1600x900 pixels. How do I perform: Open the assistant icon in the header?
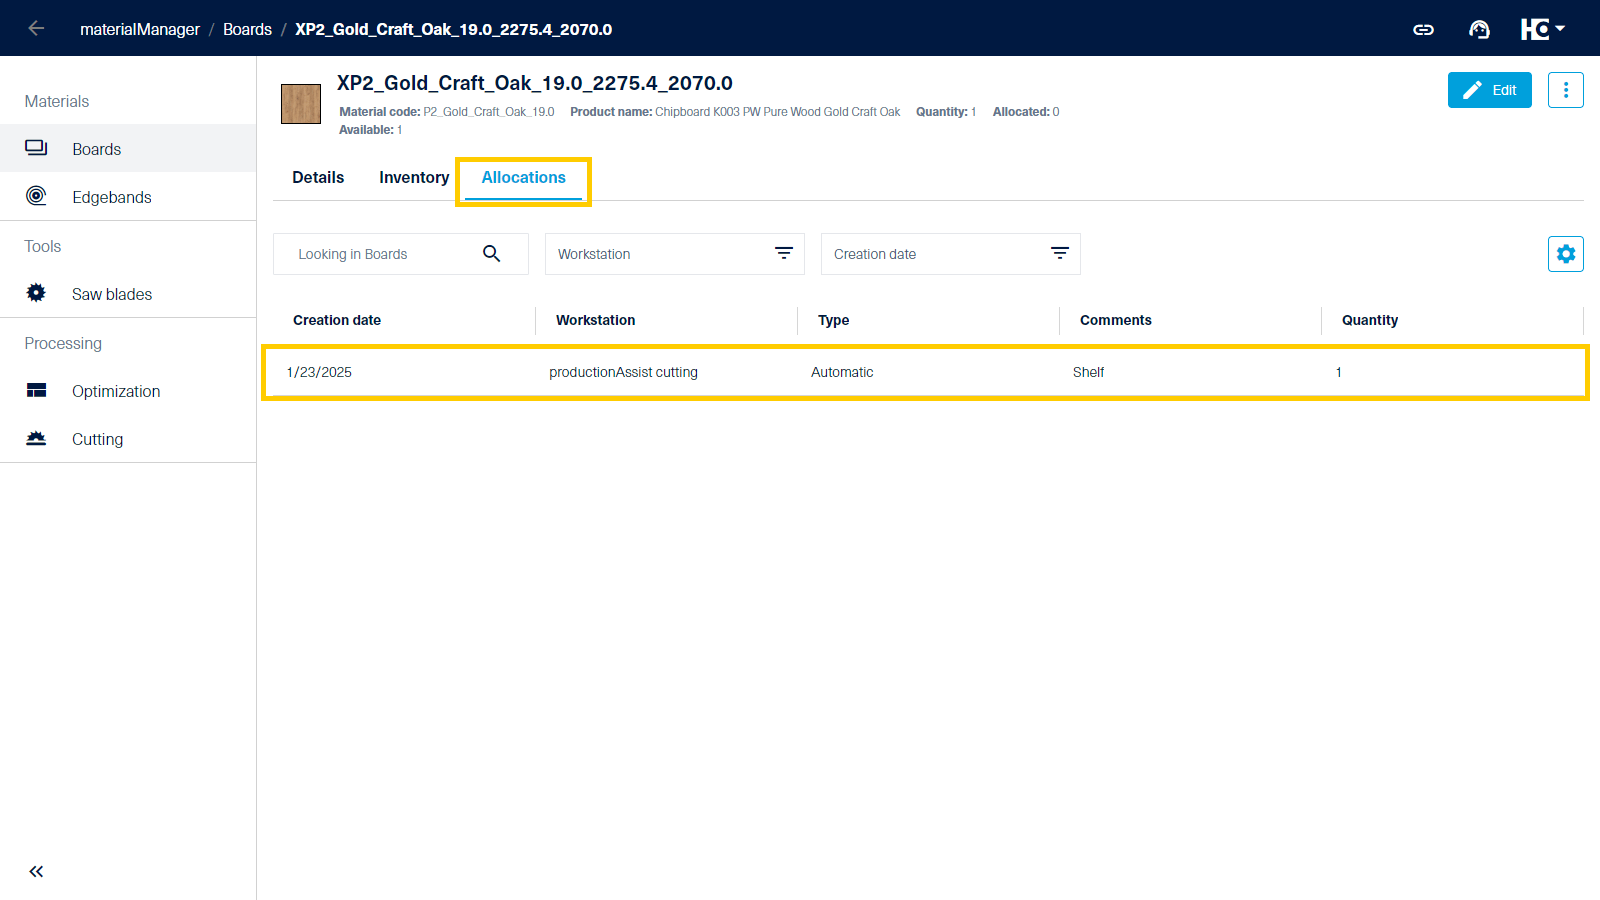click(1479, 29)
